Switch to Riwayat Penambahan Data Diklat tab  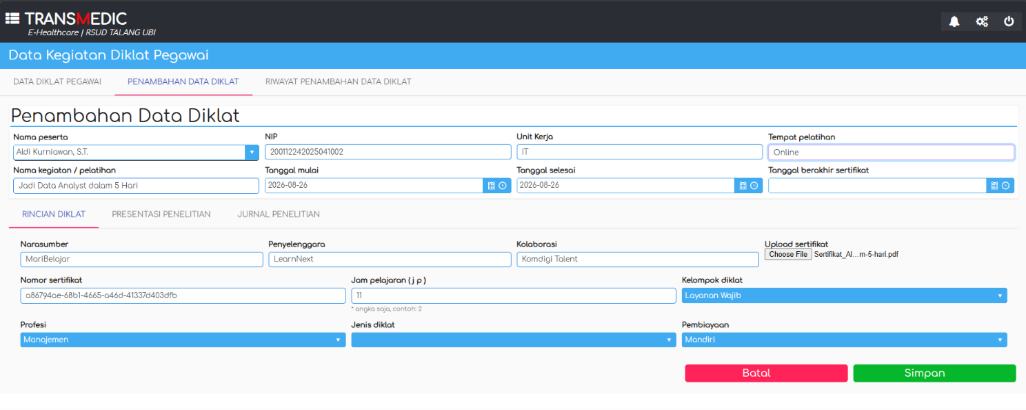tap(338, 82)
